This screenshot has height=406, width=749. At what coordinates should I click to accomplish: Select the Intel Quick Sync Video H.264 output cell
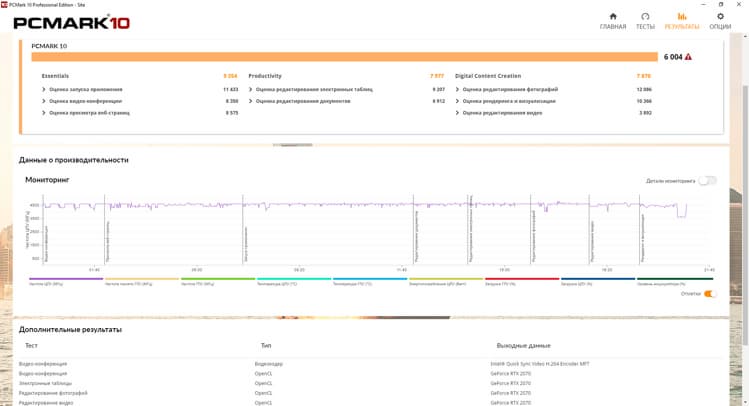click(540, 364)
